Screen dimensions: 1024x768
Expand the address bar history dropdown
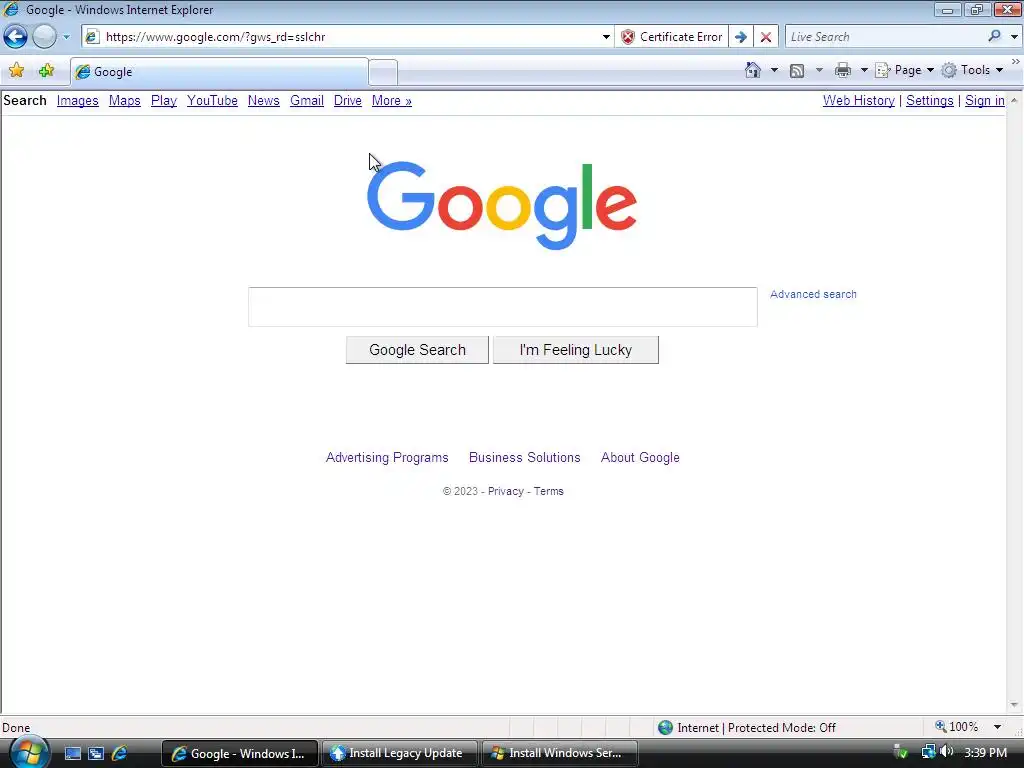tap(606, 37)
